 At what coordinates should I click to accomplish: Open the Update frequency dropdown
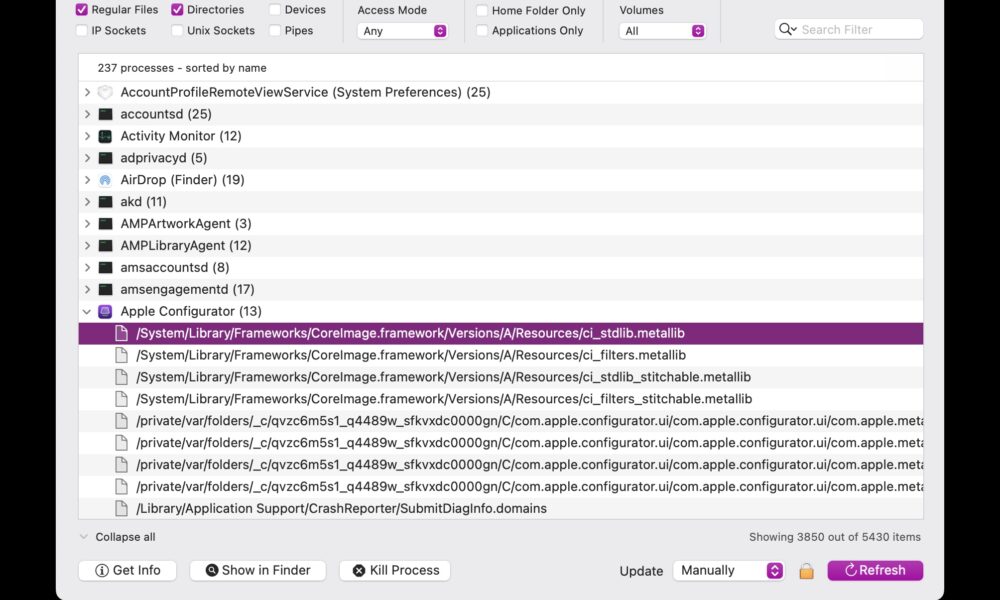coord(728,571)
